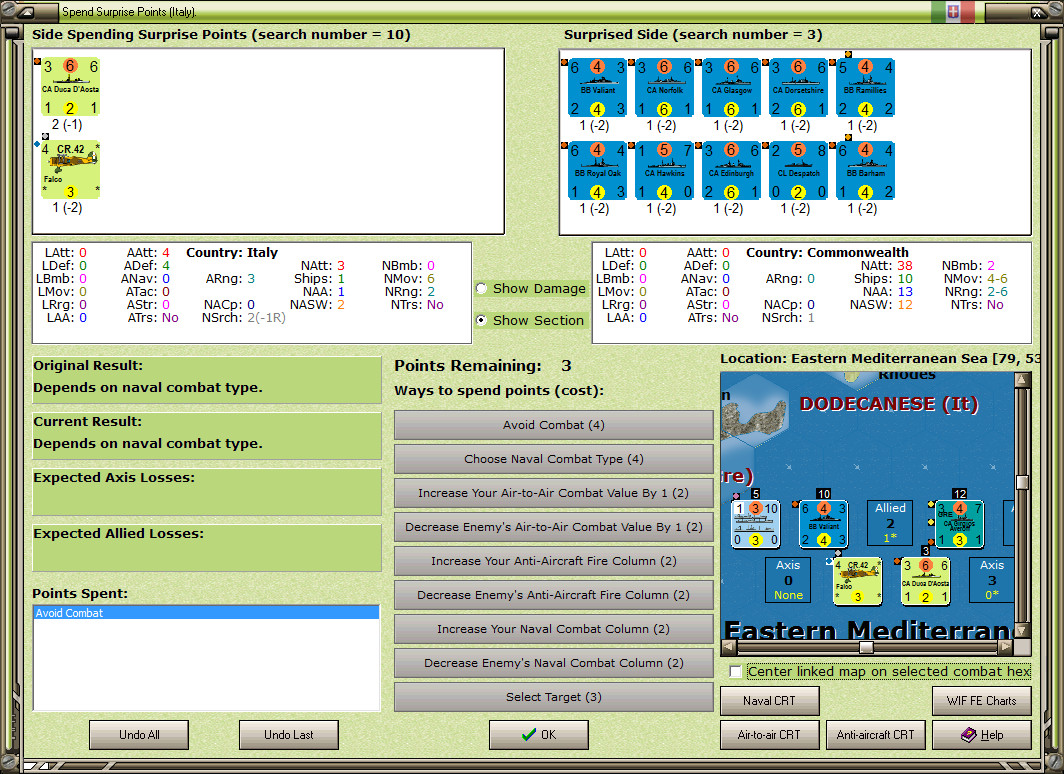Click the Italy flag icon in title bar
The width and height of the screenshot is (1064, 774).
(x=953, y=12)
